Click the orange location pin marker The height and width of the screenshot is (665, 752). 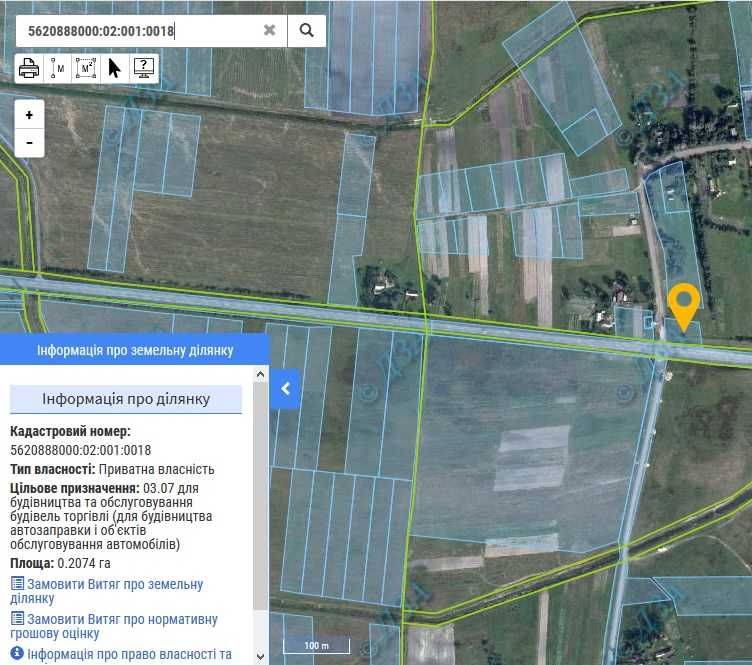[684, 307]
